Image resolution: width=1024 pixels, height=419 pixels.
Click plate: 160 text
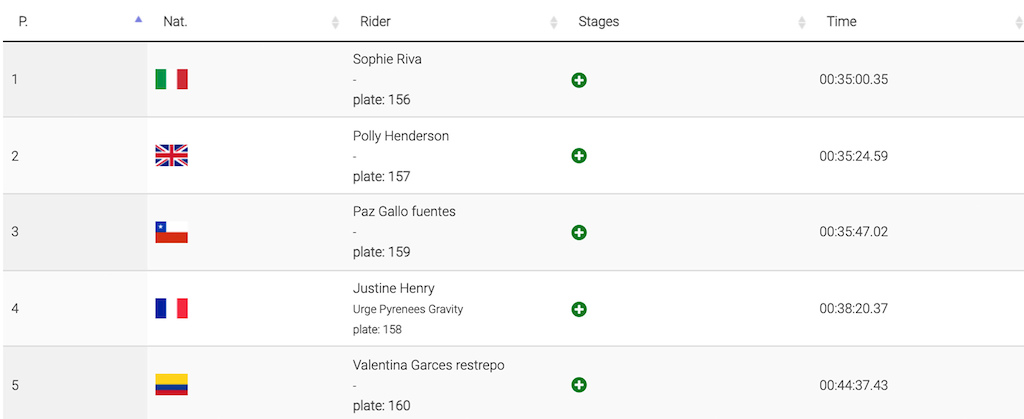pyautogui.click(x=381, y=406)
